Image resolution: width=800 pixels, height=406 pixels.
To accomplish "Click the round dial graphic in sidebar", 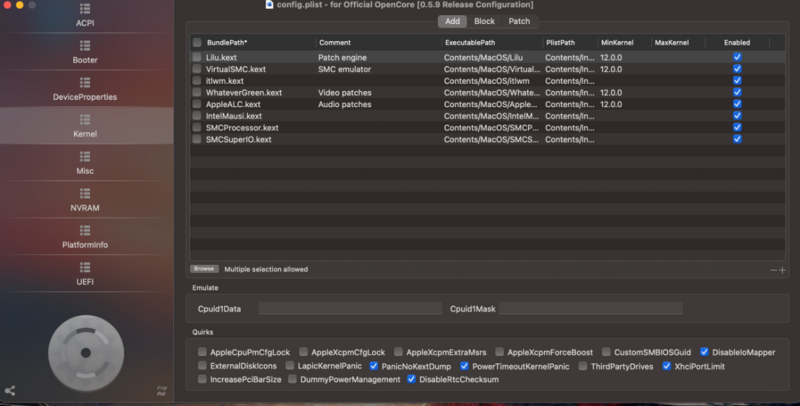I will click(86, 353).
